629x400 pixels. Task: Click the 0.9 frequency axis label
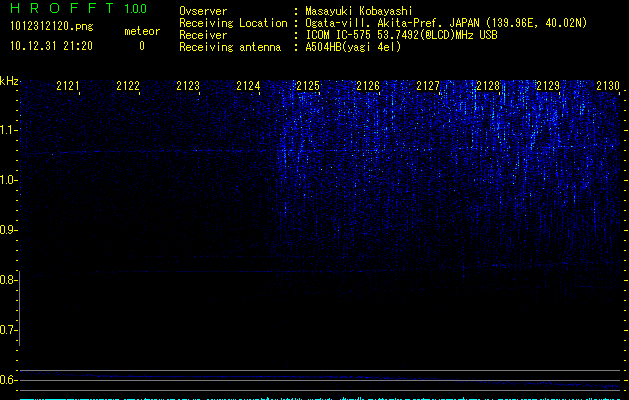(x=8, y=230)
